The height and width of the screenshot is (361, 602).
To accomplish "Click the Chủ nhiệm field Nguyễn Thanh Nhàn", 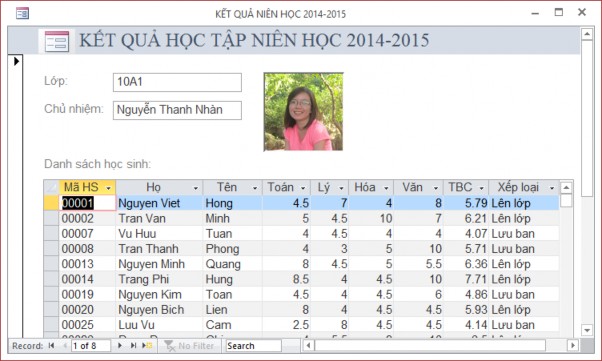I will coord(177,110).
